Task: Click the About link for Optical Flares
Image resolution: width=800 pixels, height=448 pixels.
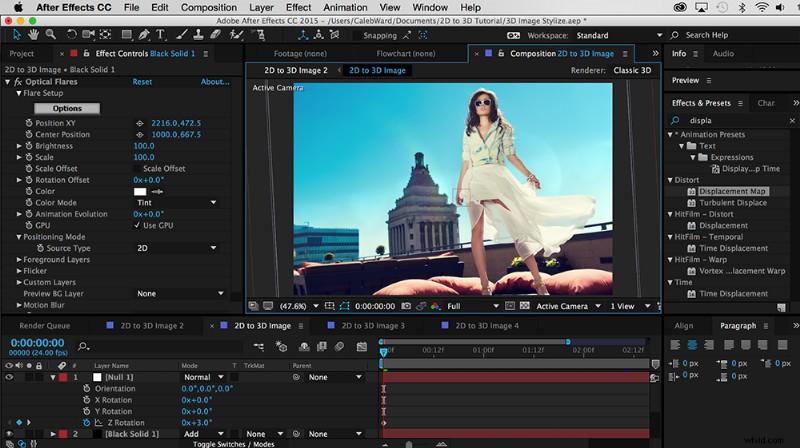Action: coord(215,82)
